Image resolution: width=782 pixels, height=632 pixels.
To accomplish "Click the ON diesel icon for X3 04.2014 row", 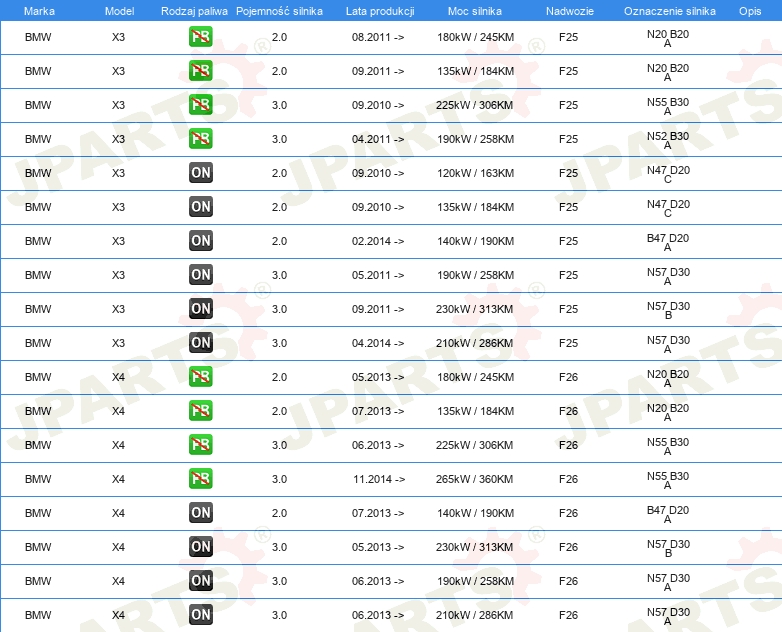I will [200, 343].
